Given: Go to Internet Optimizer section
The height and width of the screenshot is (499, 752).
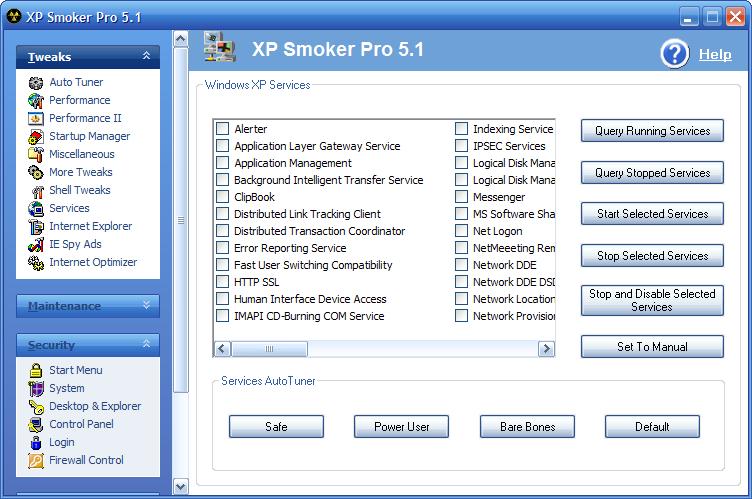Looking at the screenshot, I should [93, 262].
